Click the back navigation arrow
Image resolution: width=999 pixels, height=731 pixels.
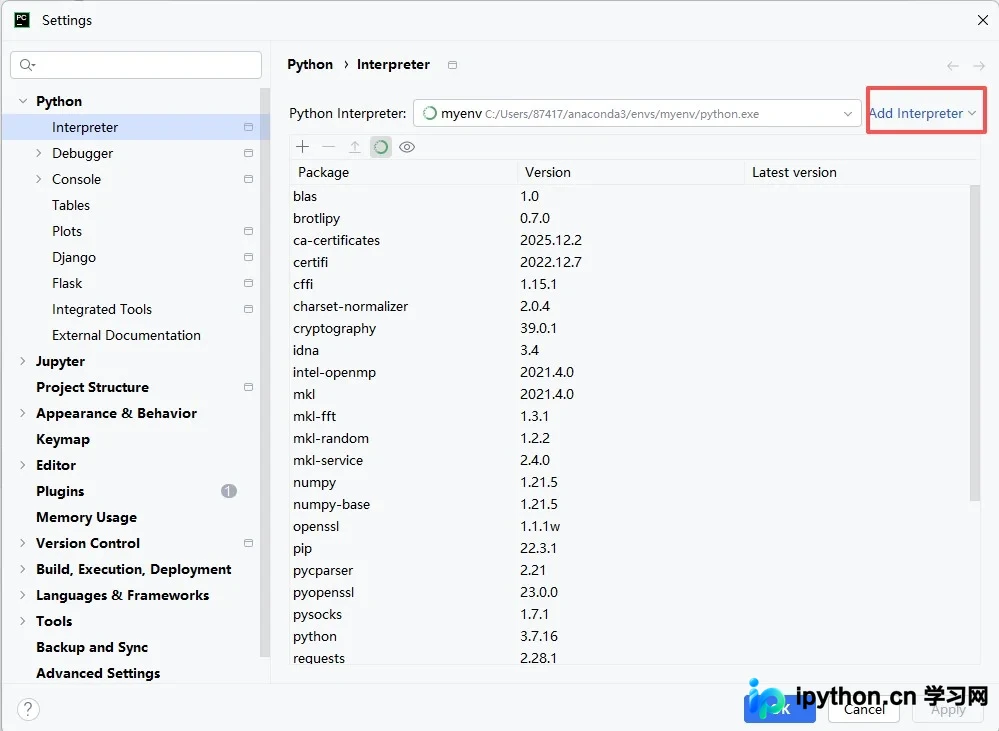click(953, 66)
